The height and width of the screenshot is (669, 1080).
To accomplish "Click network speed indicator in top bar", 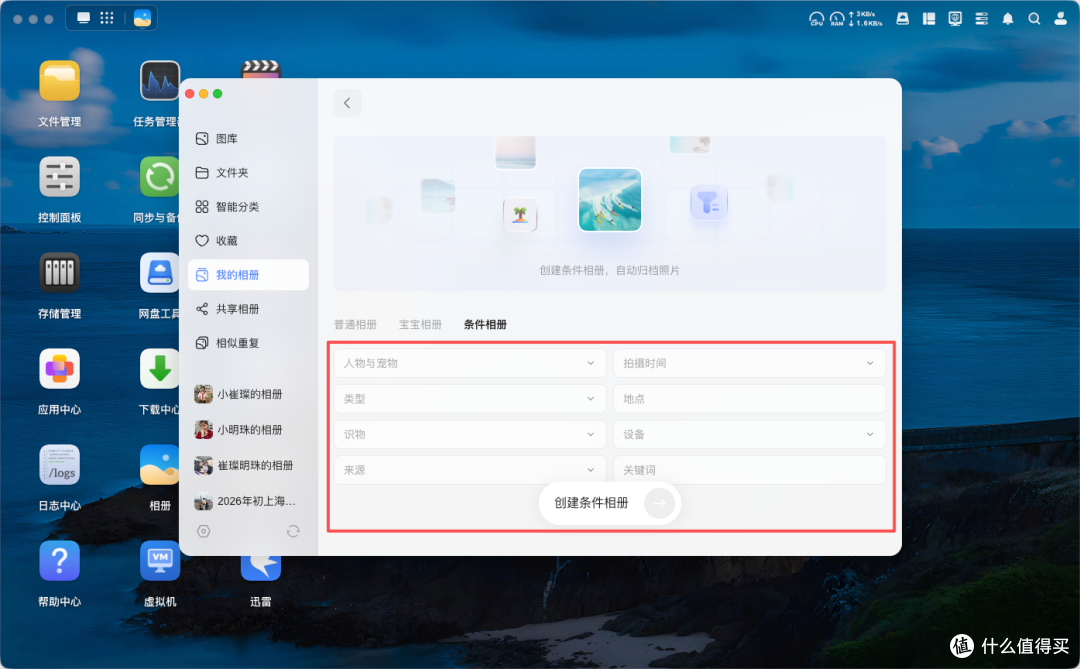I will point(866,19).
